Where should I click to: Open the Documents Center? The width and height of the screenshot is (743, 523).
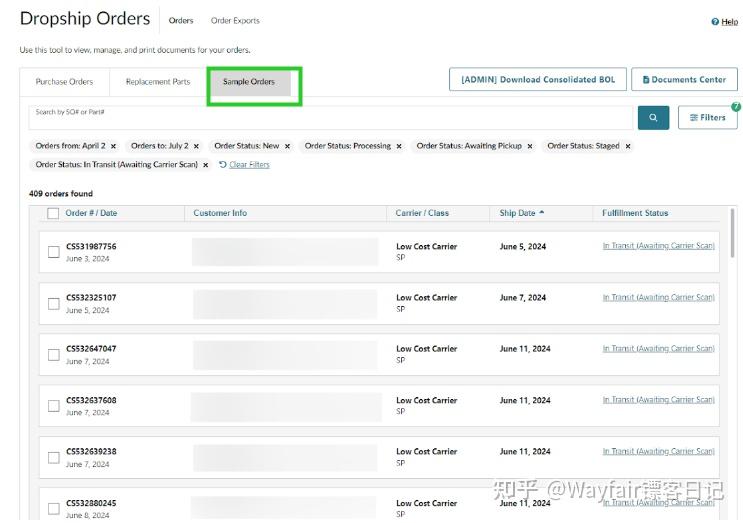[684, 80]
